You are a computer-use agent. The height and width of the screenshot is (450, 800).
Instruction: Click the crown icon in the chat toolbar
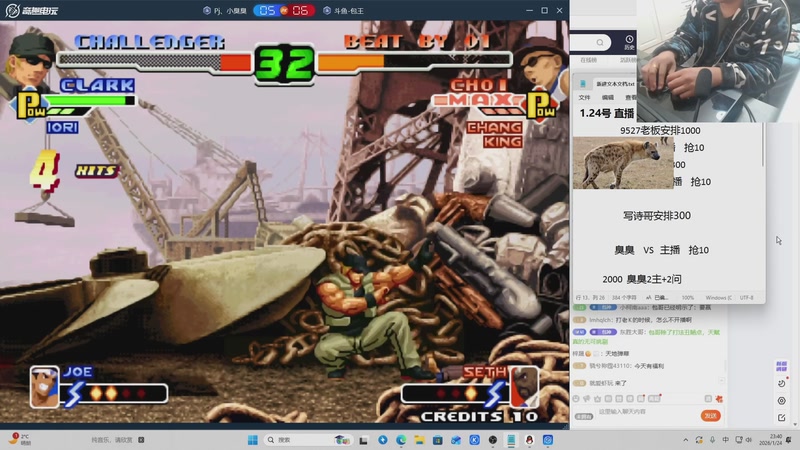(x=597, y=398)
